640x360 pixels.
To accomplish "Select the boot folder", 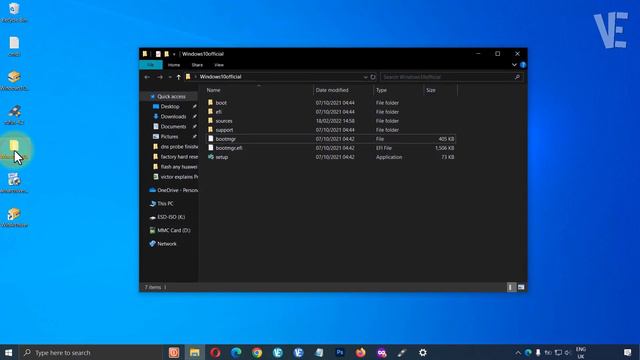I will tap(221, 103).
